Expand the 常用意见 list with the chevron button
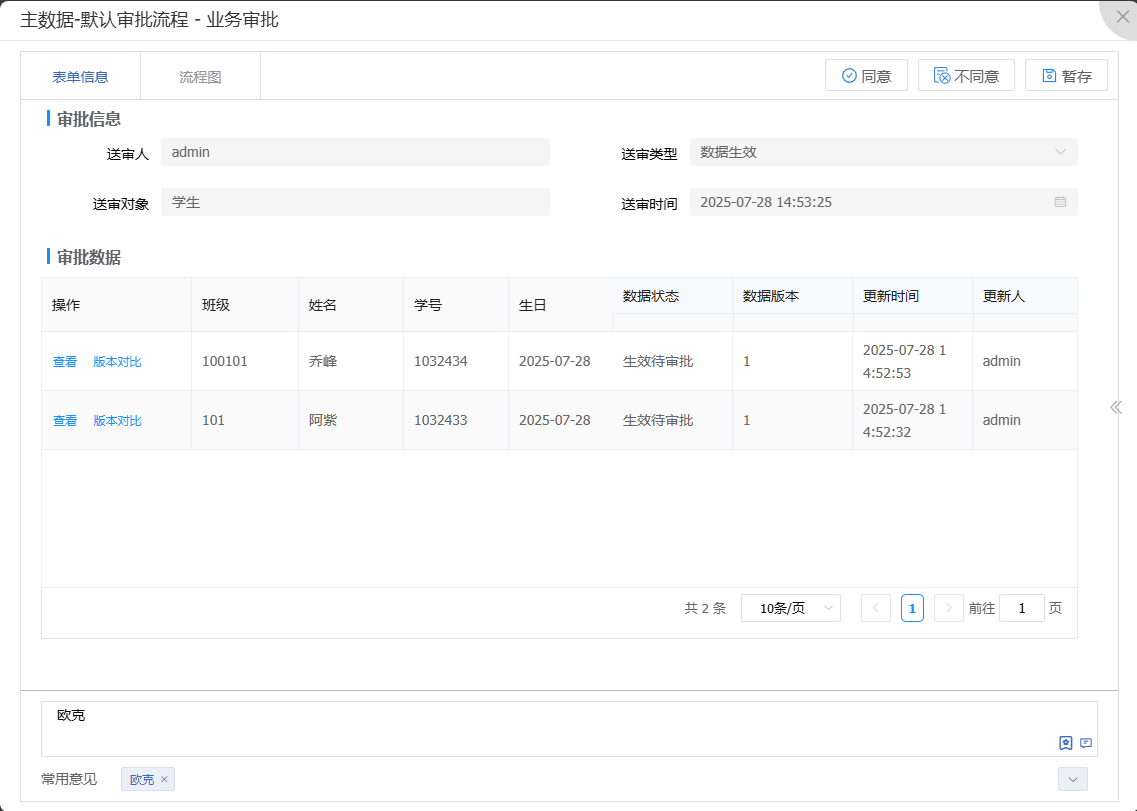This screenshot has height=811, width=1137. tap(1072, 779)
